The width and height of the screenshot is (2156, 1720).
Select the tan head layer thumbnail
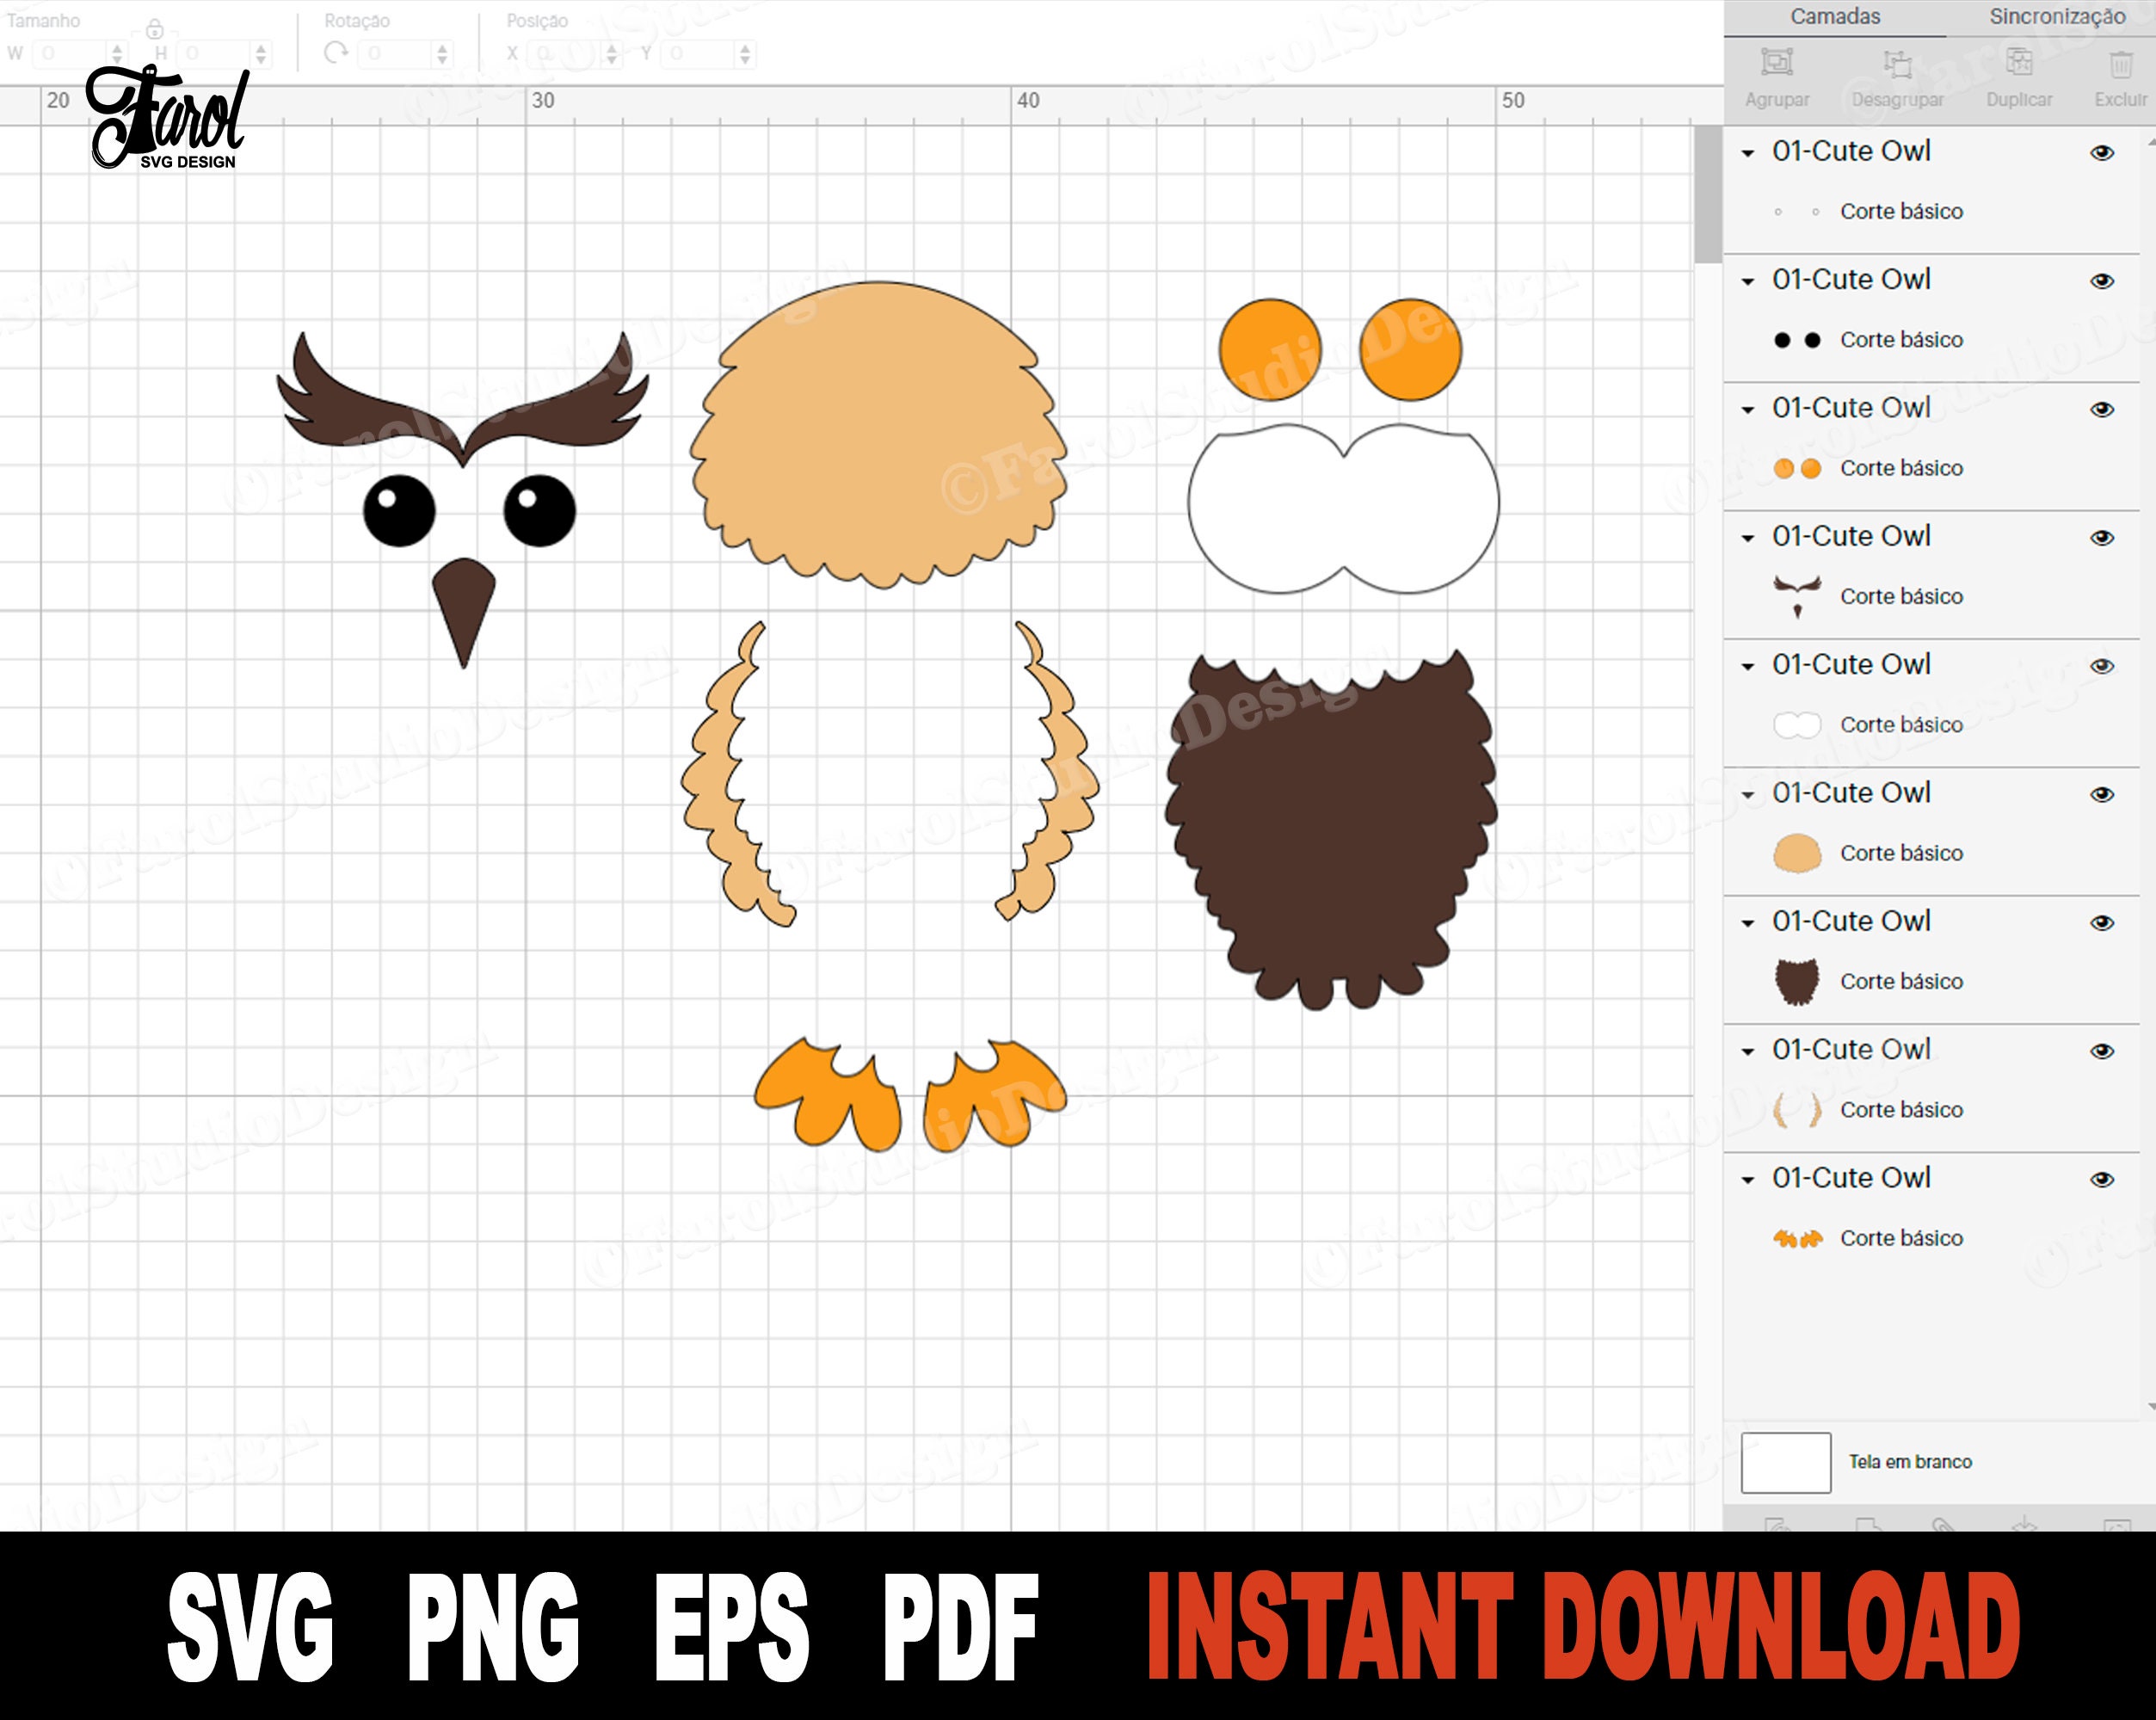[1797, 854]
